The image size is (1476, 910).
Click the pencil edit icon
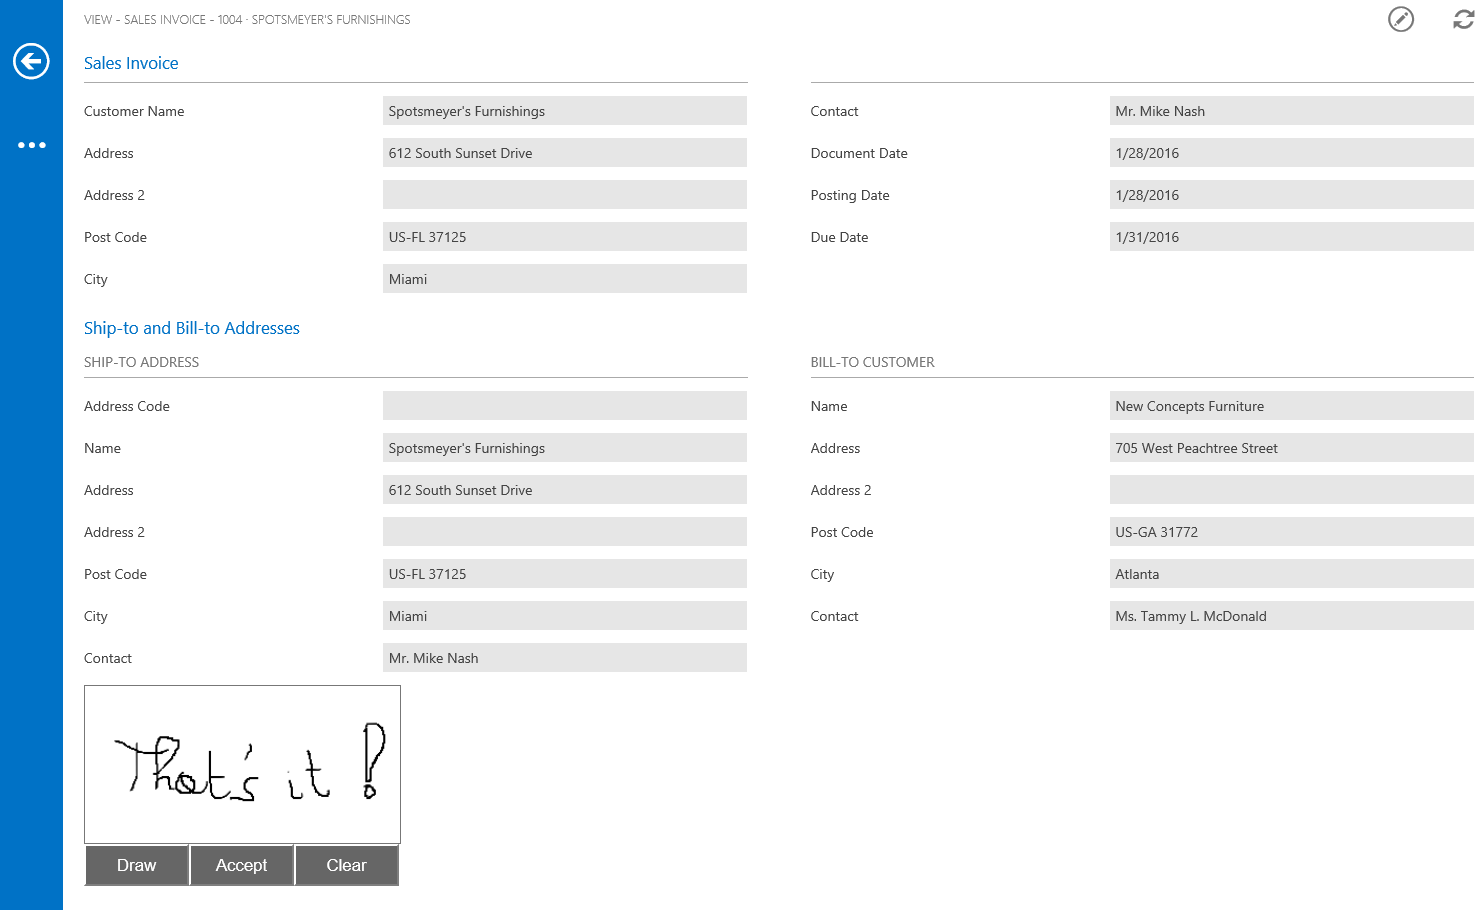point(1401,19)
